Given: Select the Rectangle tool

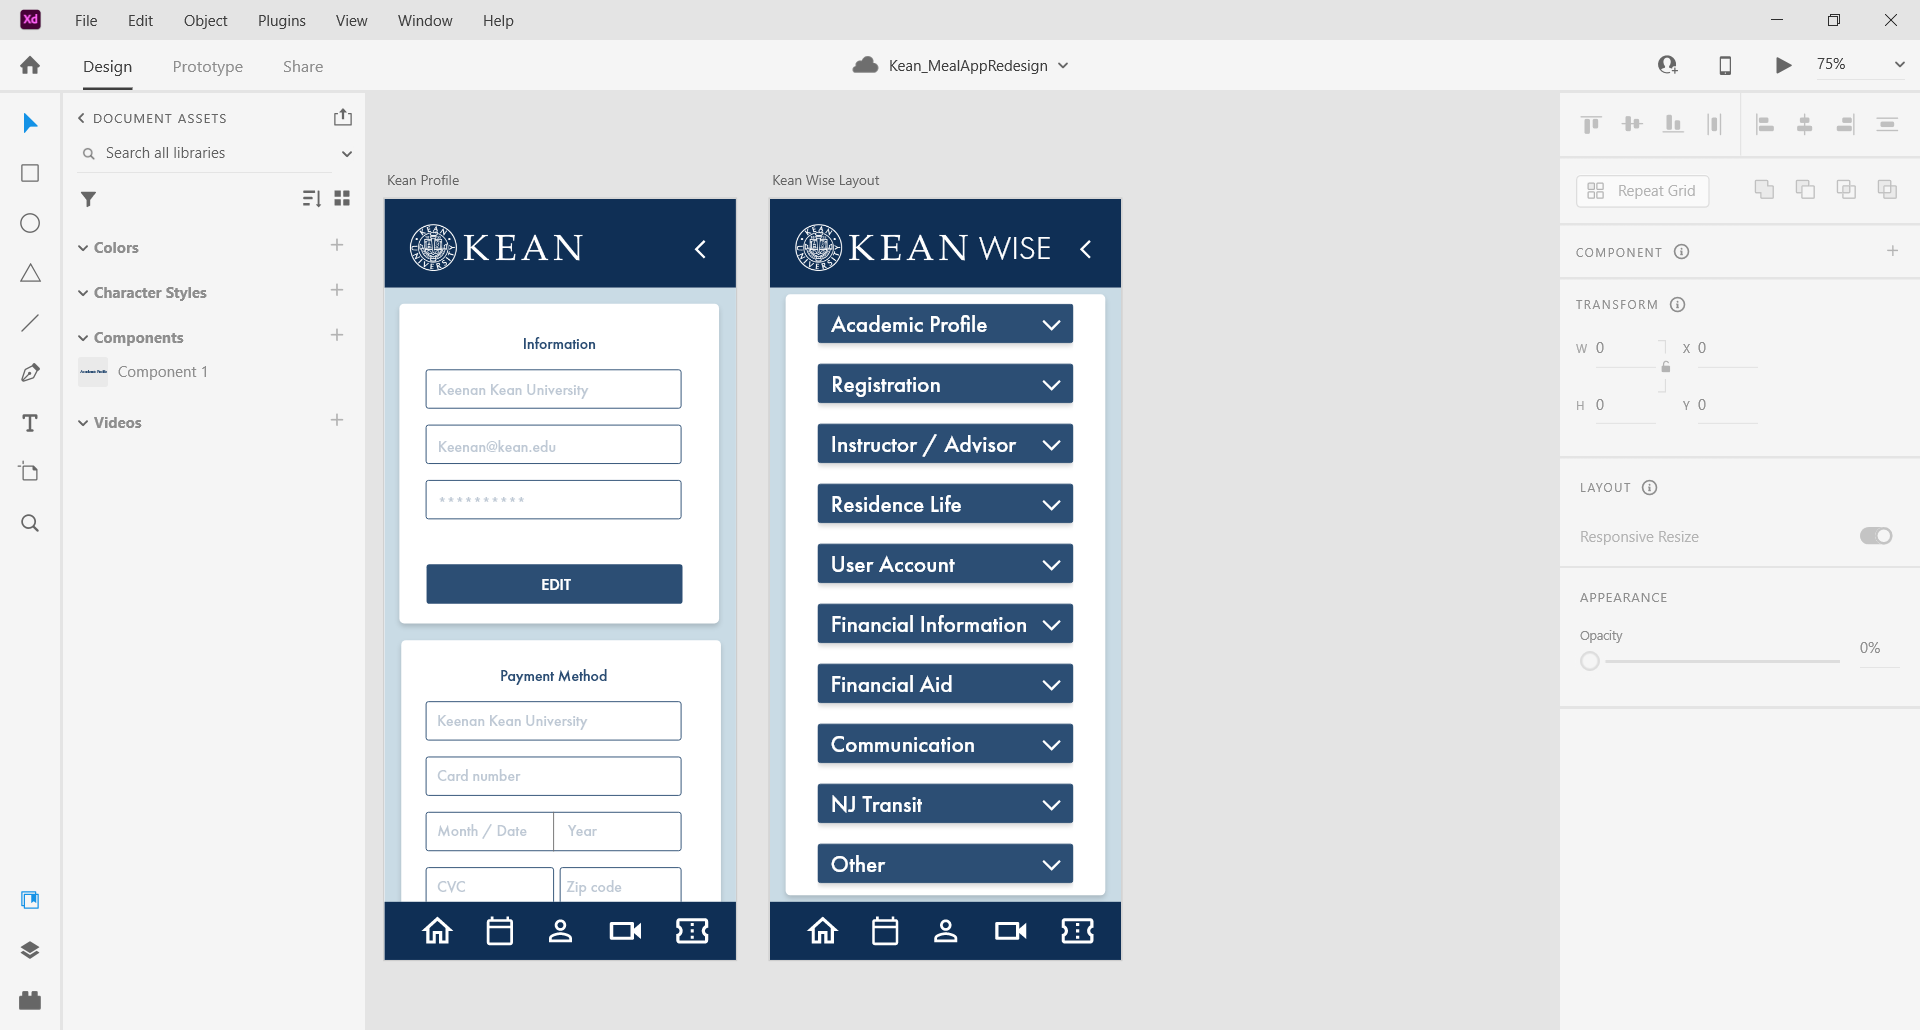Looking at the screenshot, I should [x=30, y=173].
